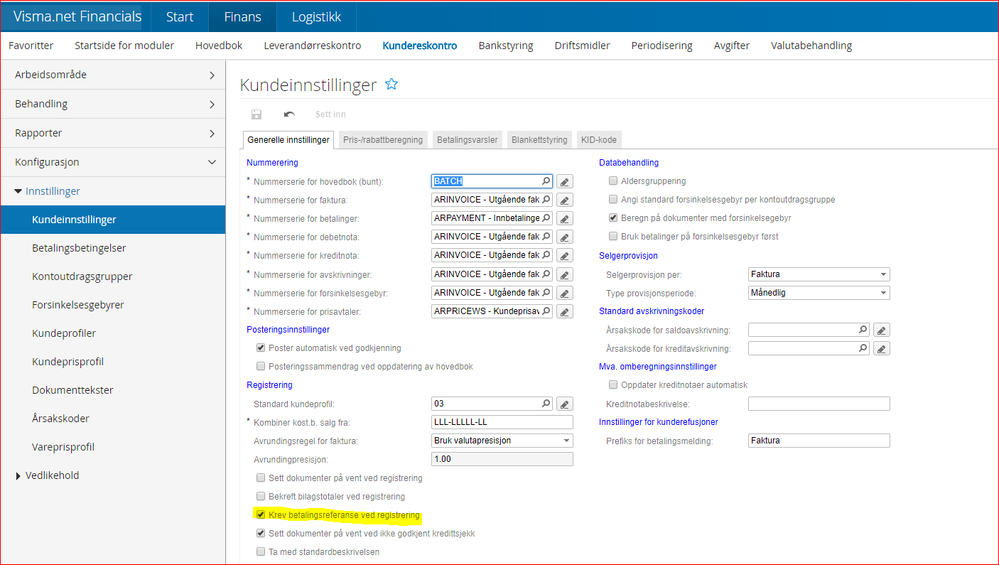The width and height of the screenshot is (999, 565).
Task: Edit Årsakskode for kreditavskrivning with pencil icon
Action: pos(881,348)
